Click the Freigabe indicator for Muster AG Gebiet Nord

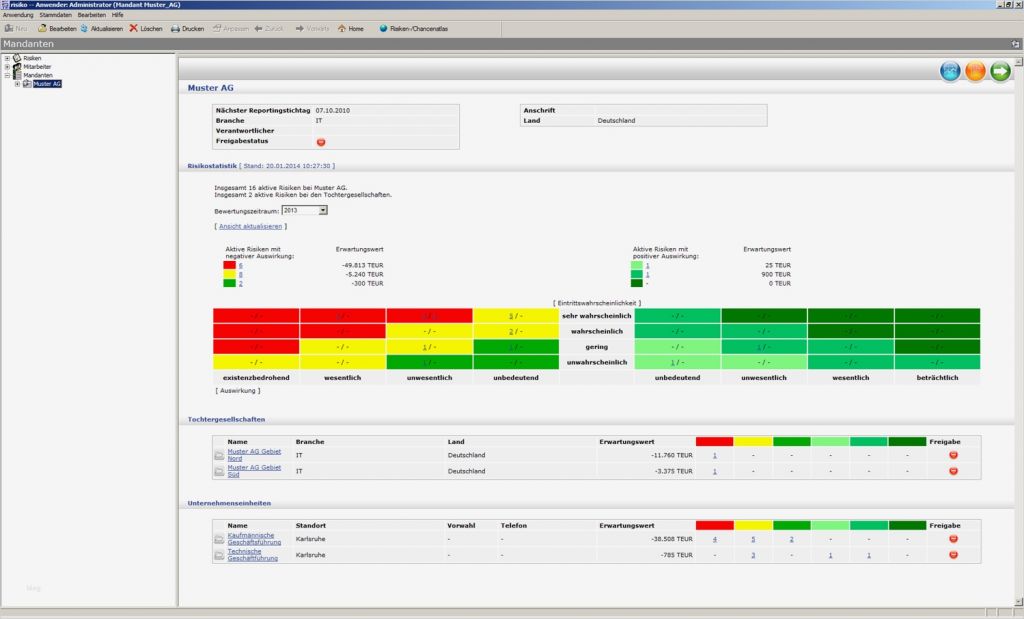click(953, 453)
